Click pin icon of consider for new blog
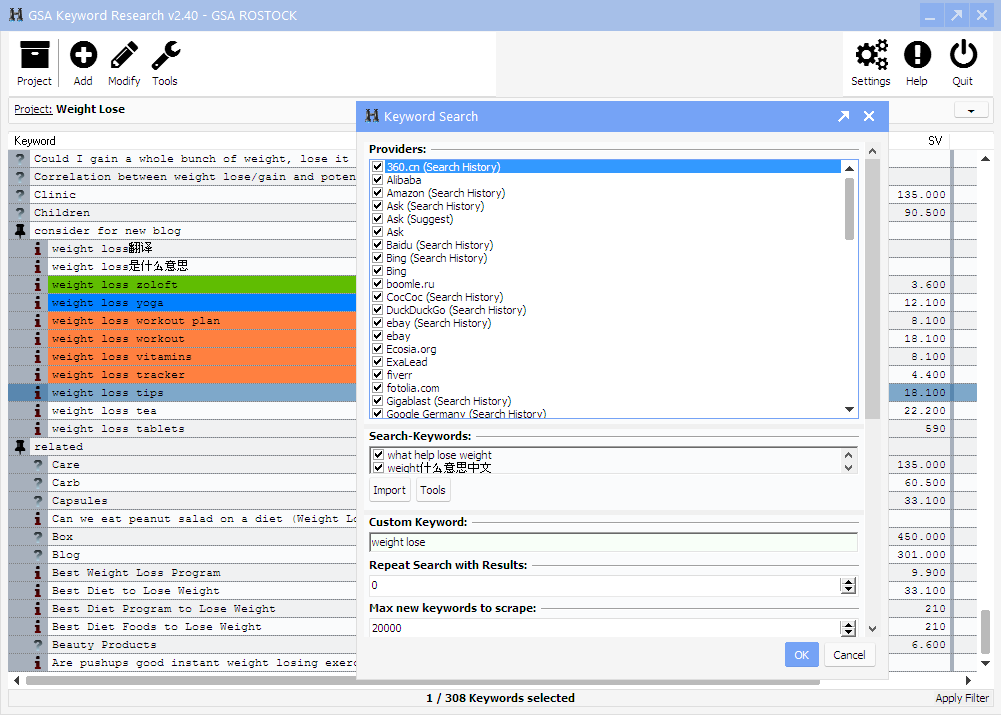Screen dimensions: 1001x715 (x=20, y=230)
